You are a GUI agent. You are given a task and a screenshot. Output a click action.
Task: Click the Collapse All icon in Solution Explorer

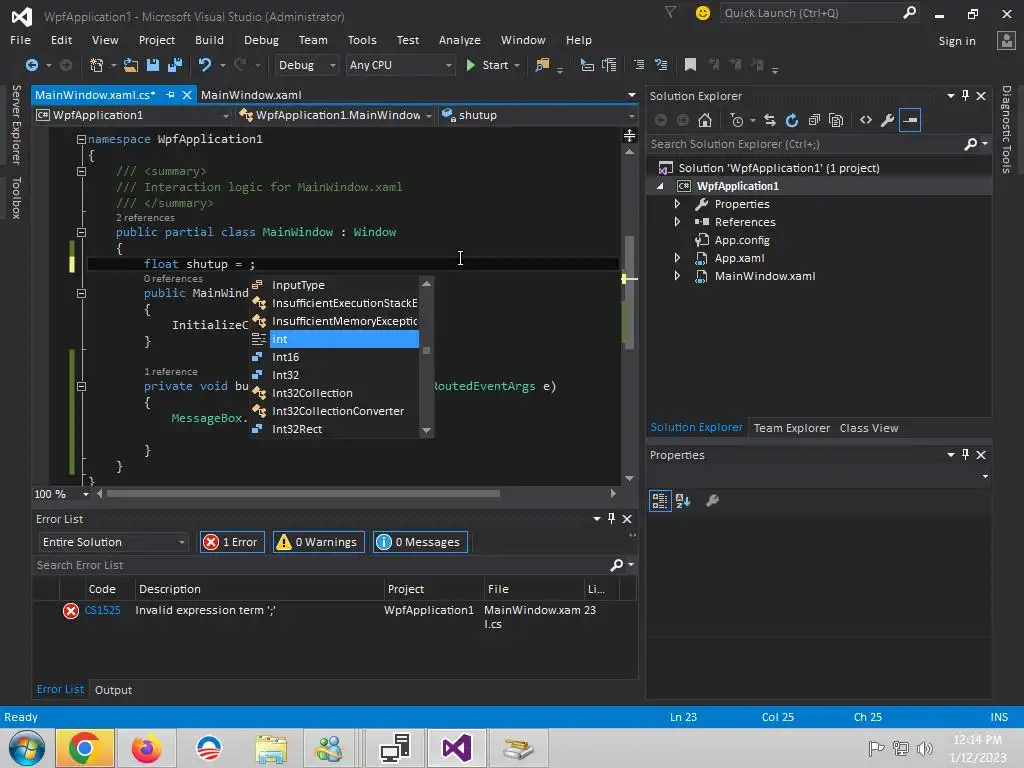click(x=814, y=120)
